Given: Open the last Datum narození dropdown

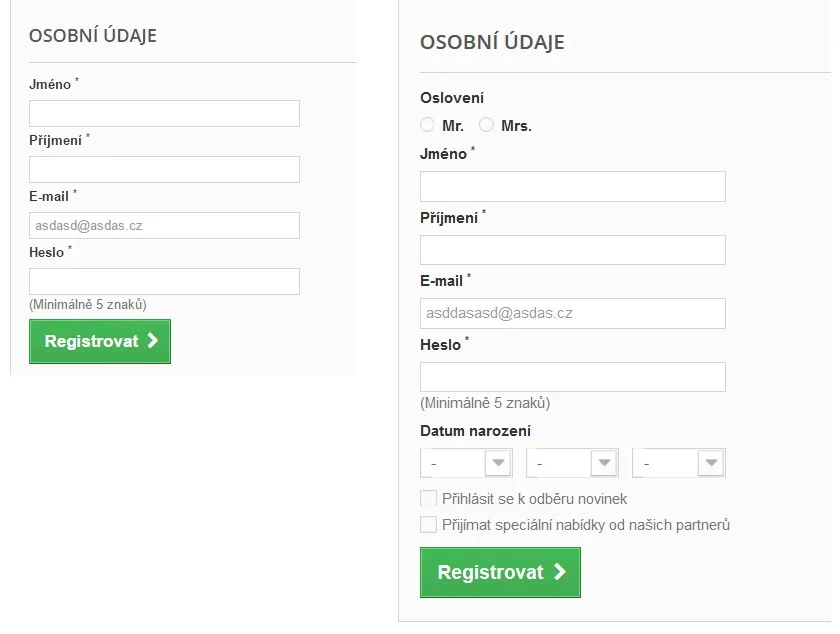Looking at the screenshot, I should (679, 463).
